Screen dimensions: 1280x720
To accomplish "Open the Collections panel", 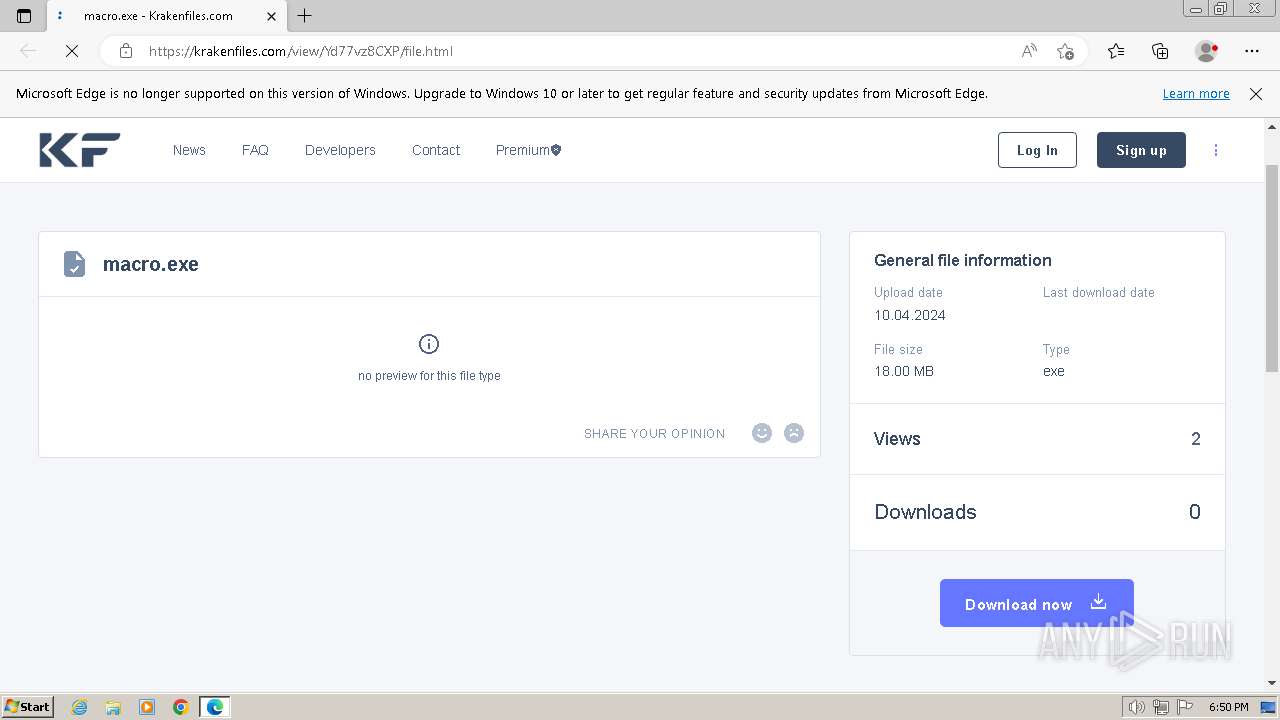I will pyautogui.click(x=1160, y=51).
